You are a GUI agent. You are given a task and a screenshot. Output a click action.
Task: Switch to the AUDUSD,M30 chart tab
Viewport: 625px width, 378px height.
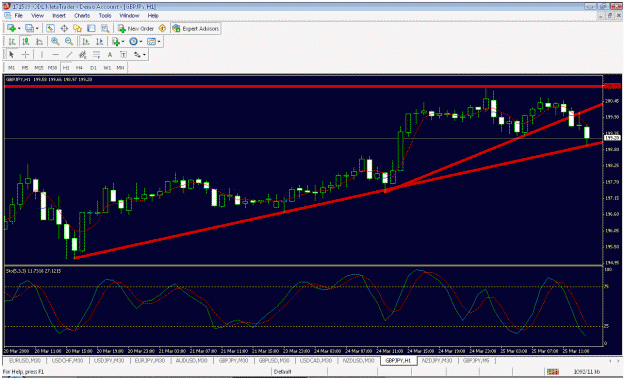click(192, 360)
